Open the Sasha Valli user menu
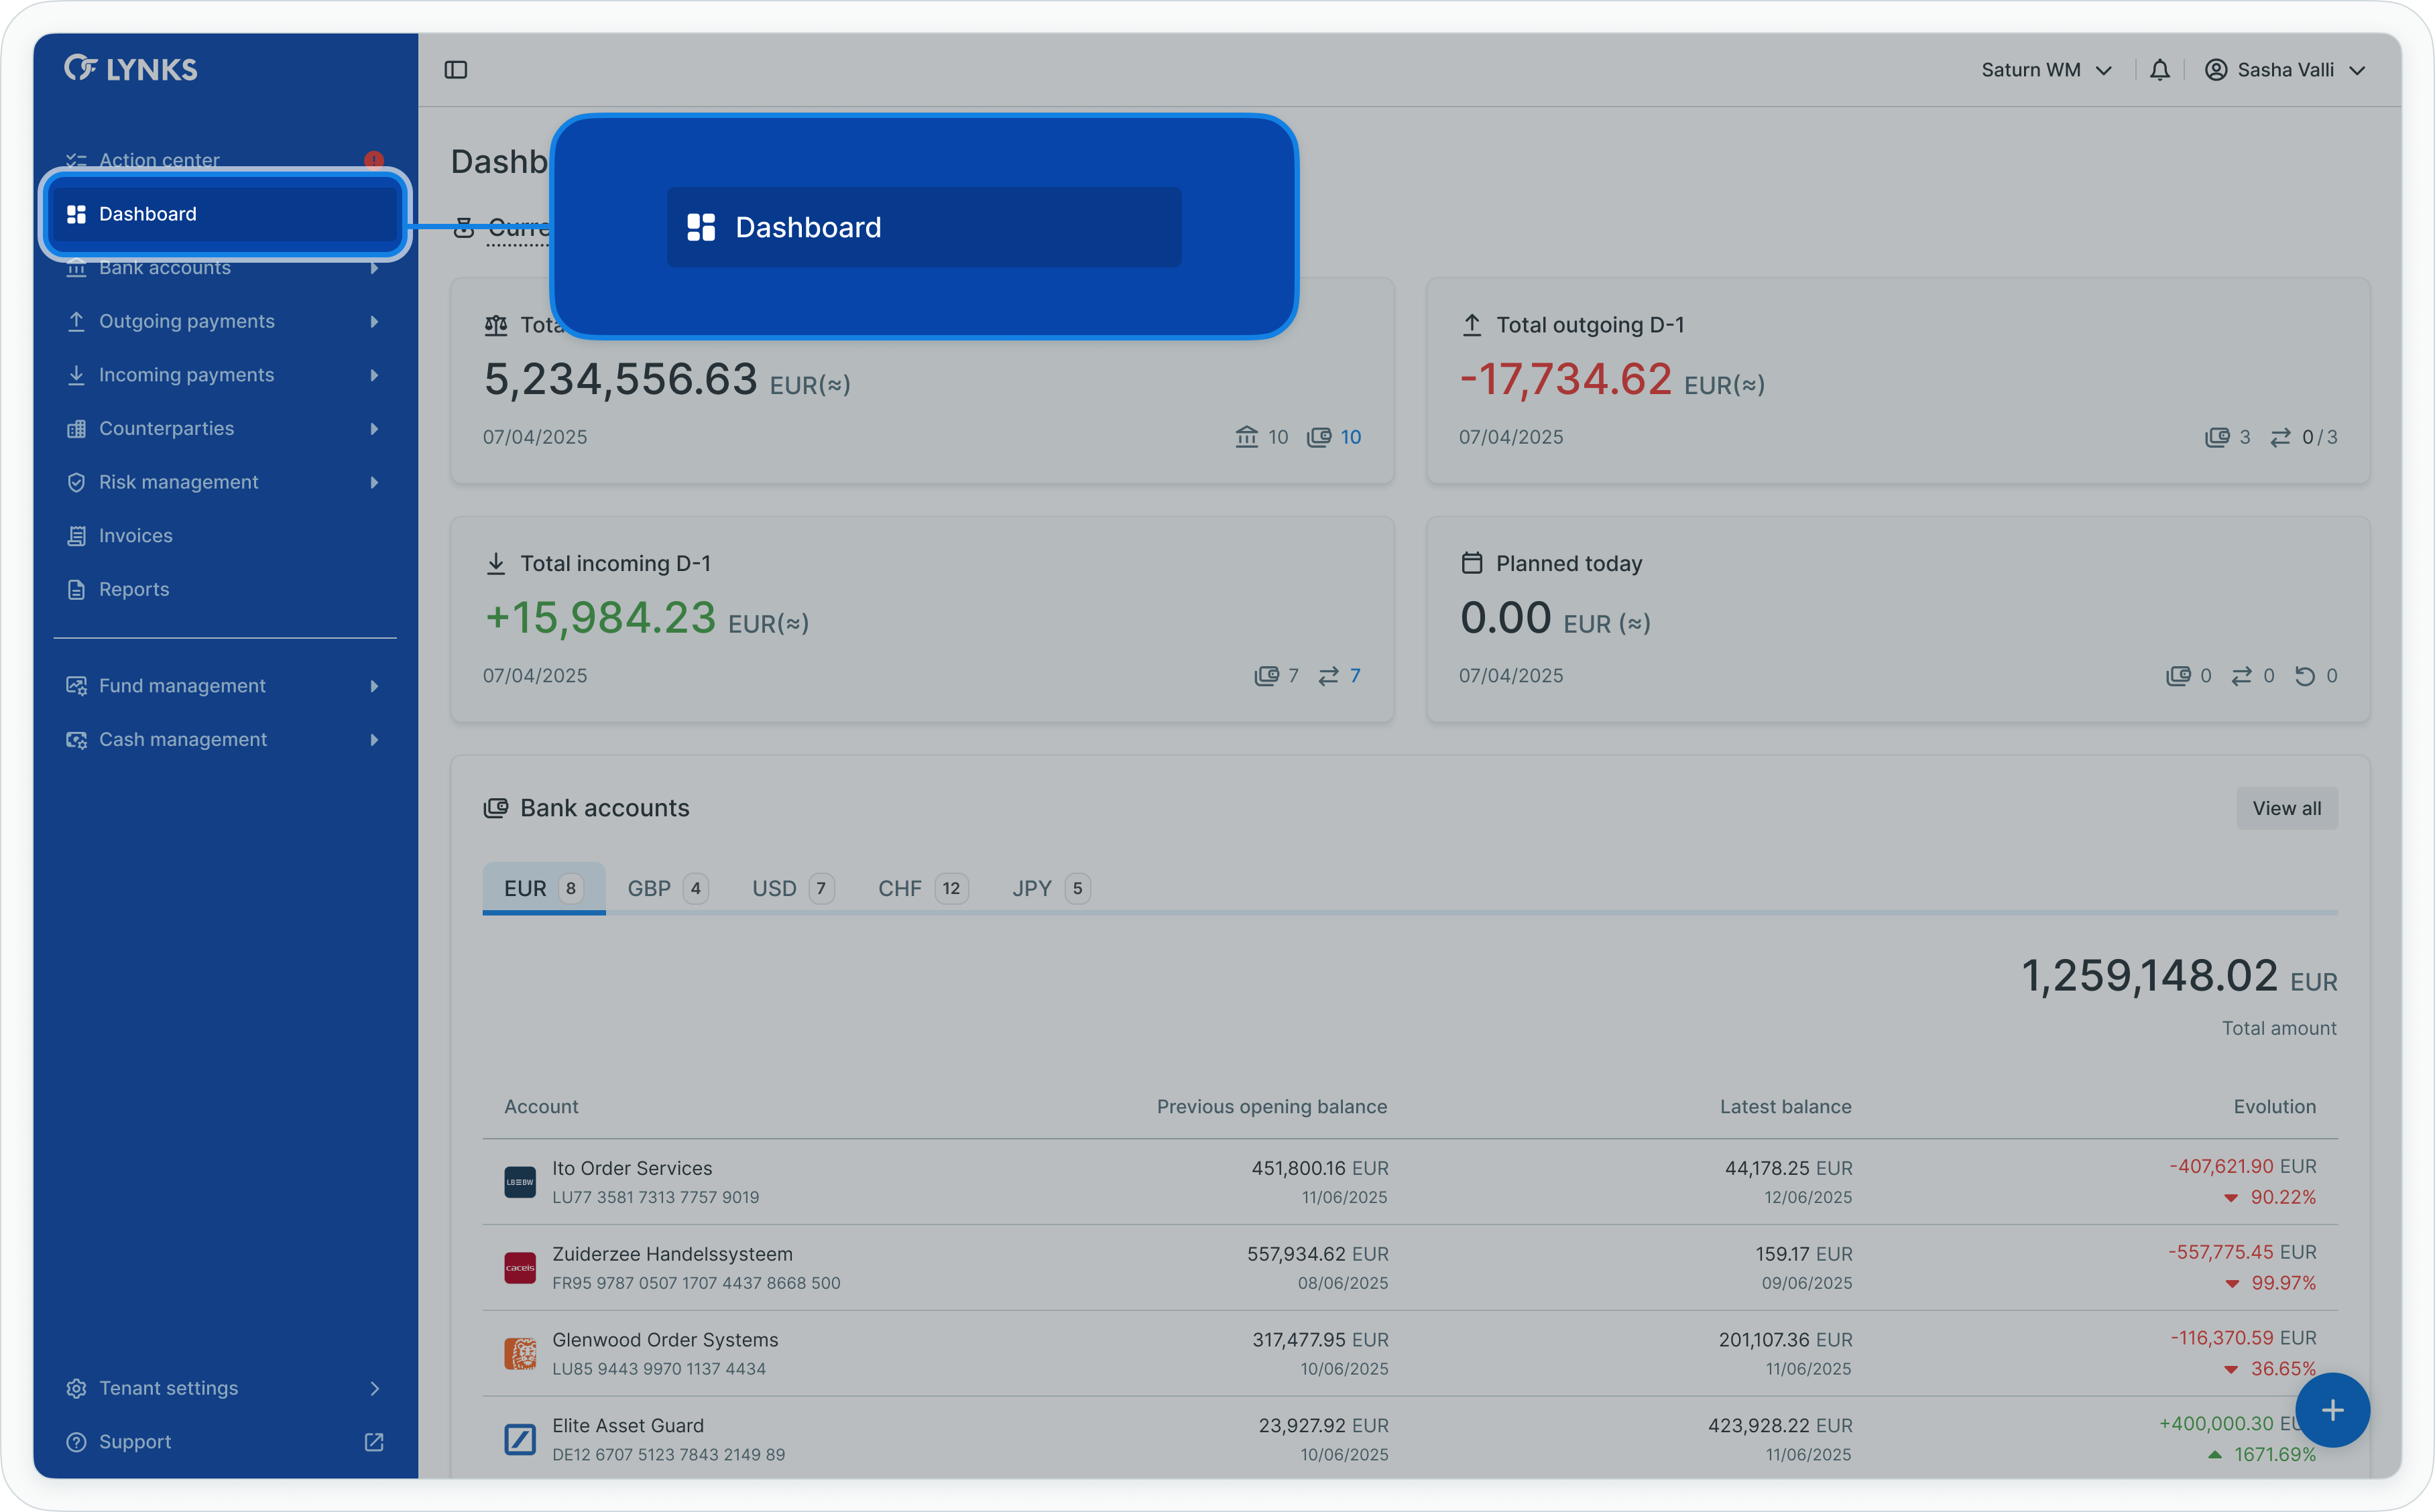The height and width of the screenshot is (1512, 2435). click(2285, 70)
